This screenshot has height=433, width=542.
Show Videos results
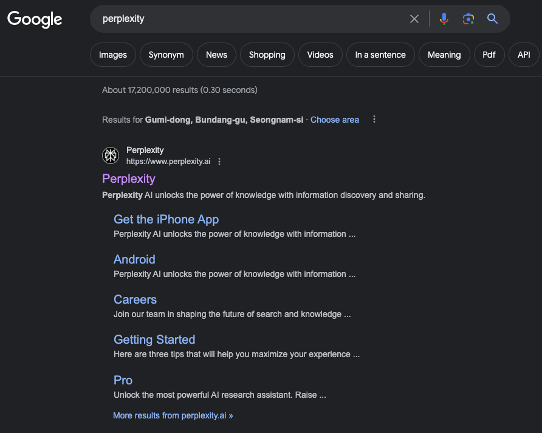point(320,55)
